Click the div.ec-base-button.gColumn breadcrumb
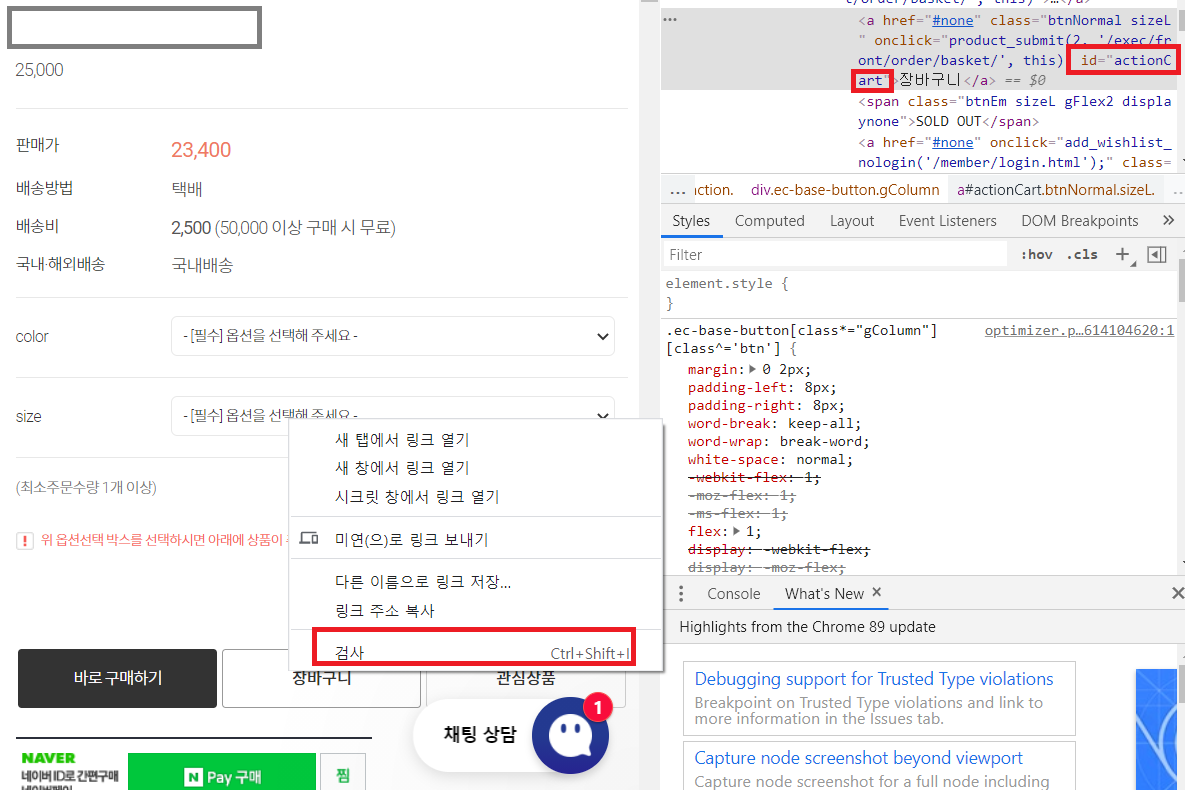 [845, 191]
